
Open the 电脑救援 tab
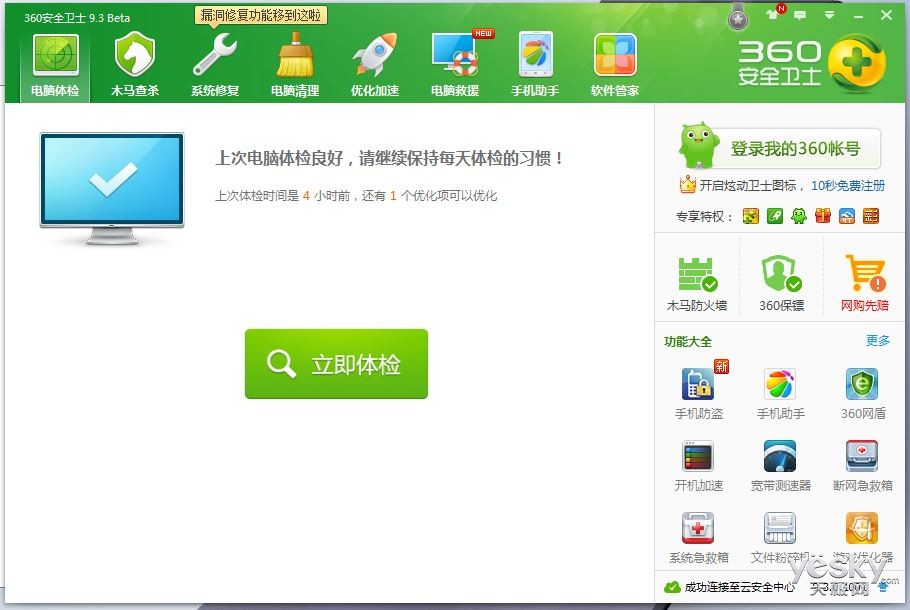coord(455,65)
